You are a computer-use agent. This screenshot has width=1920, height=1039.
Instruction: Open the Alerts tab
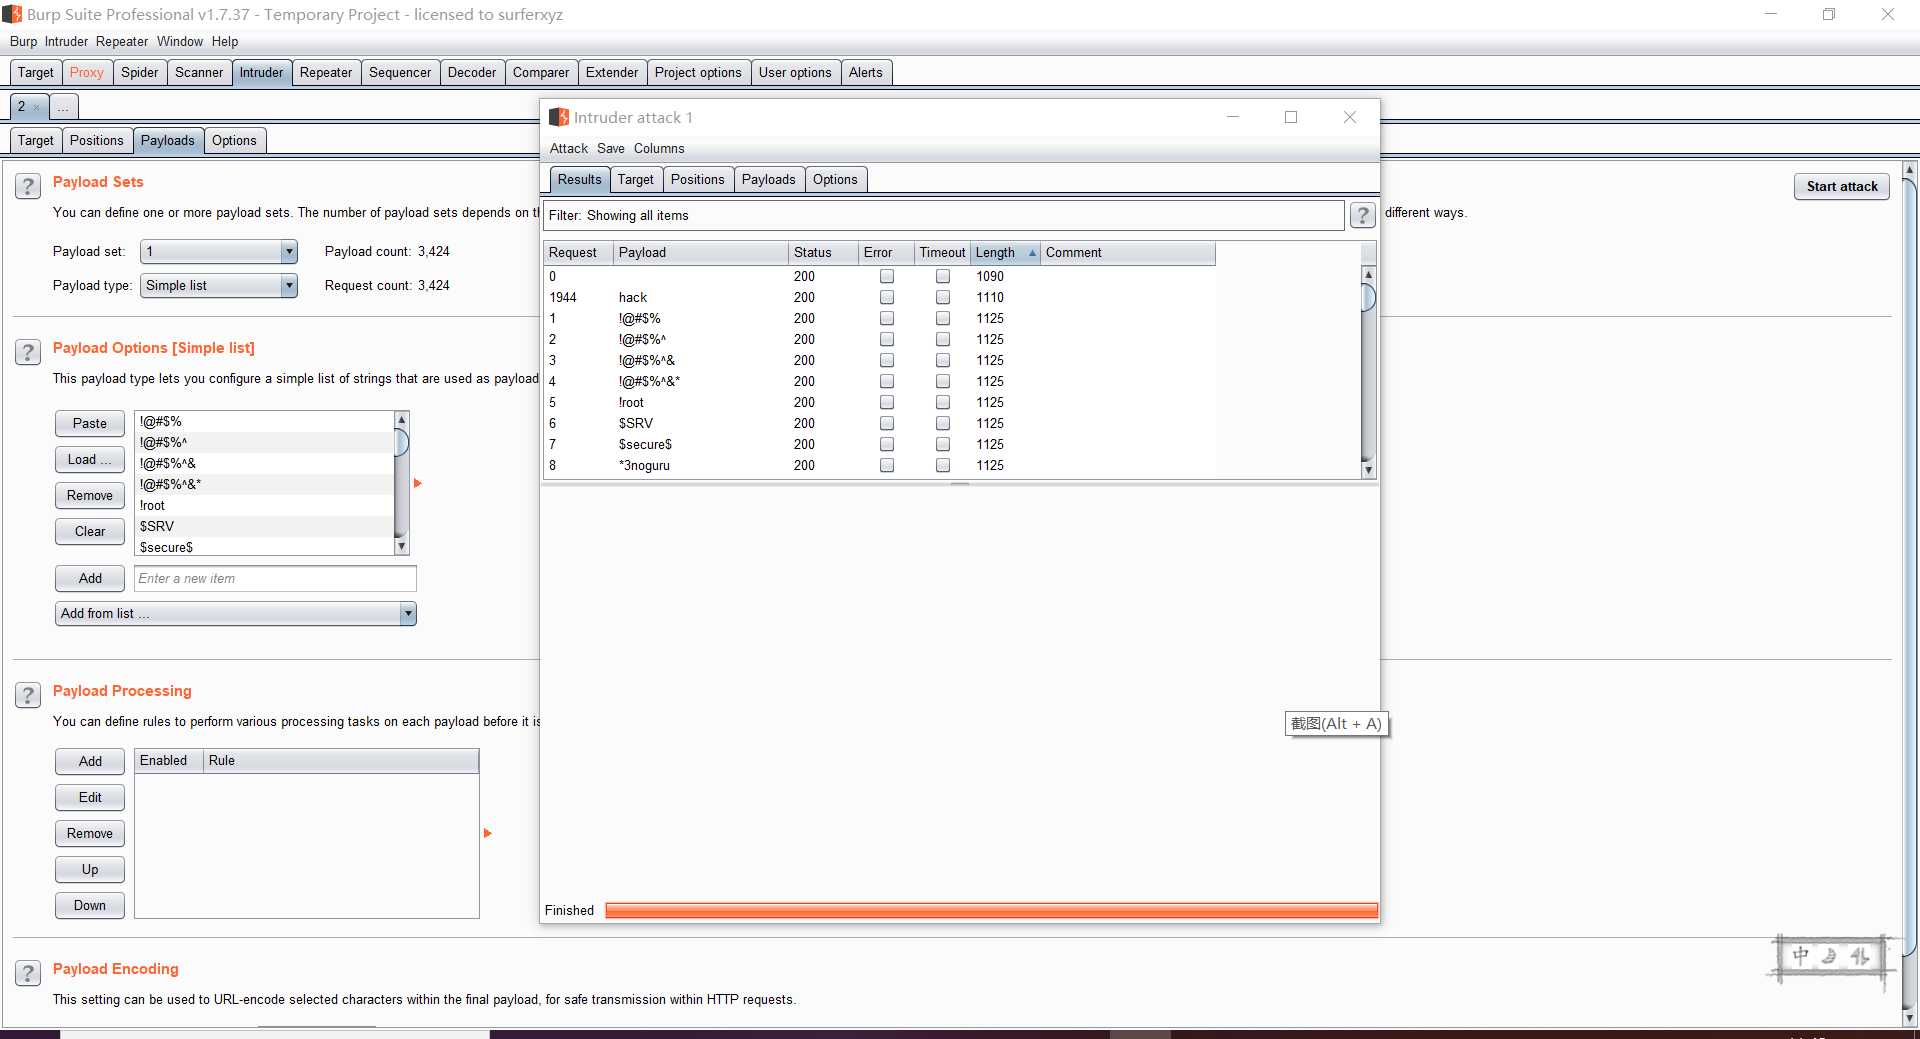[x=865, y=72]
